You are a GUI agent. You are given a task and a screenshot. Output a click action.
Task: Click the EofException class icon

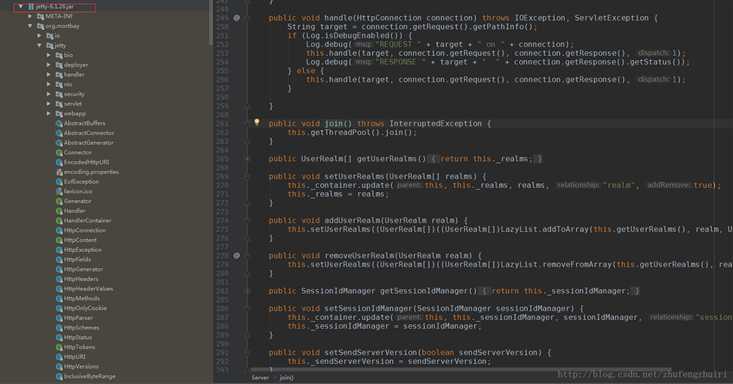tap(59, 182)
